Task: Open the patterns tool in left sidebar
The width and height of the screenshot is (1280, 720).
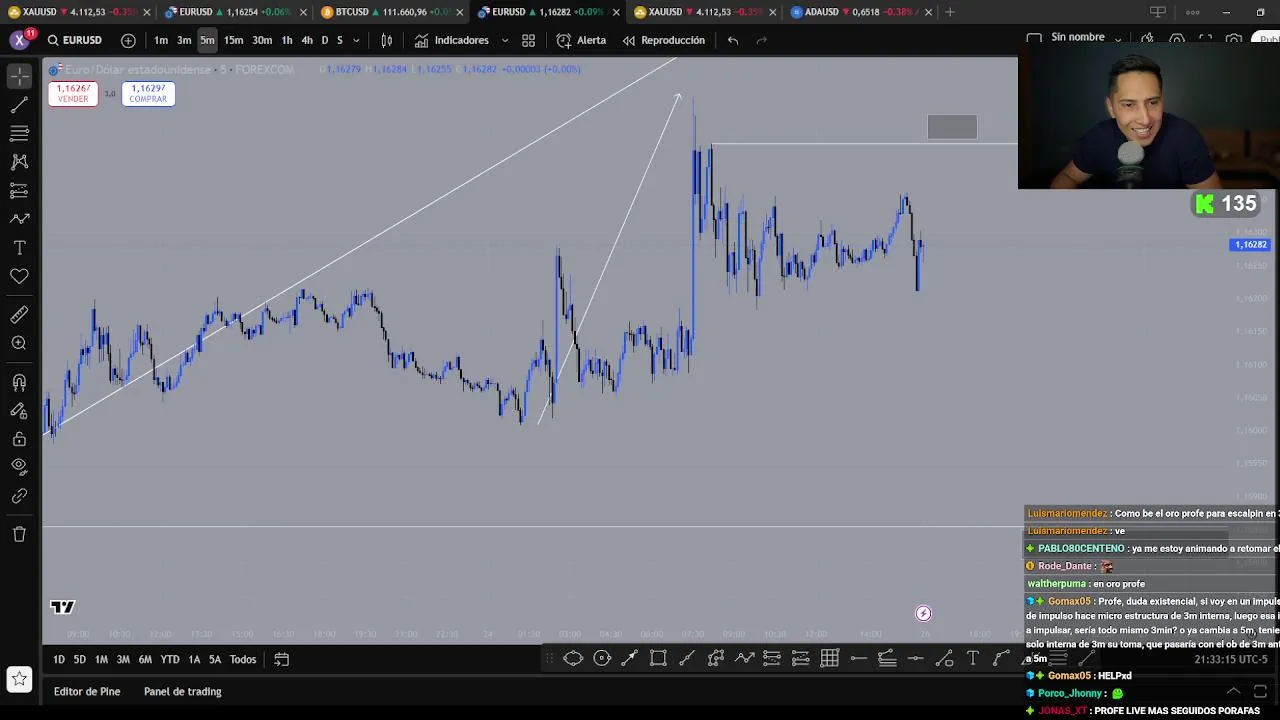Action: click(x=19, y=161)
